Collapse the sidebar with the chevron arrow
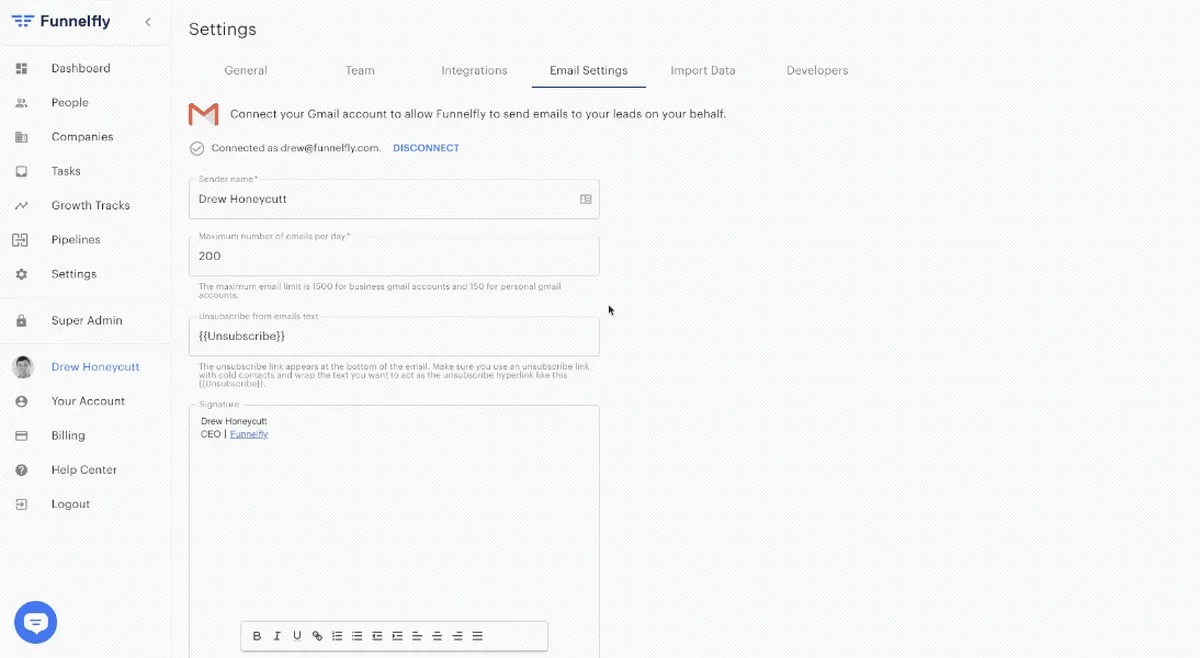Image resolution: width=1200 pixels, height=658 pixels. coord(148,22)
